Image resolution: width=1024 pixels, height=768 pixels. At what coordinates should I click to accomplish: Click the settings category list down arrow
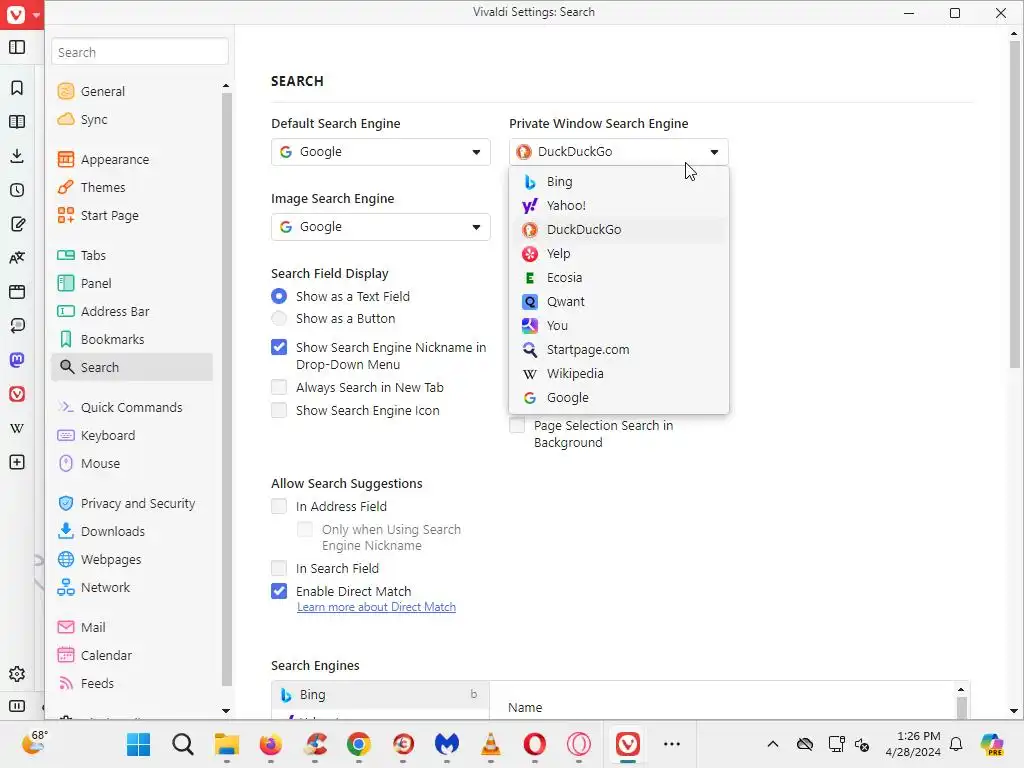pyautogui.click(x=226, y=711)
